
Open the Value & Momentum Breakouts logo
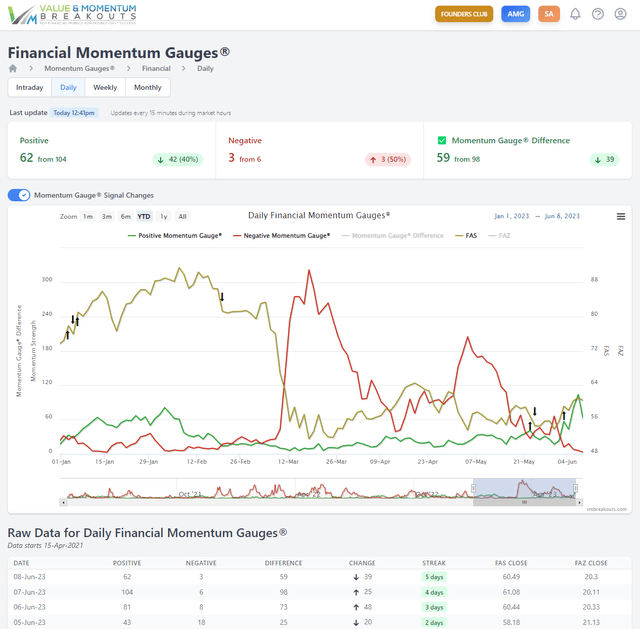click(72, 15)
